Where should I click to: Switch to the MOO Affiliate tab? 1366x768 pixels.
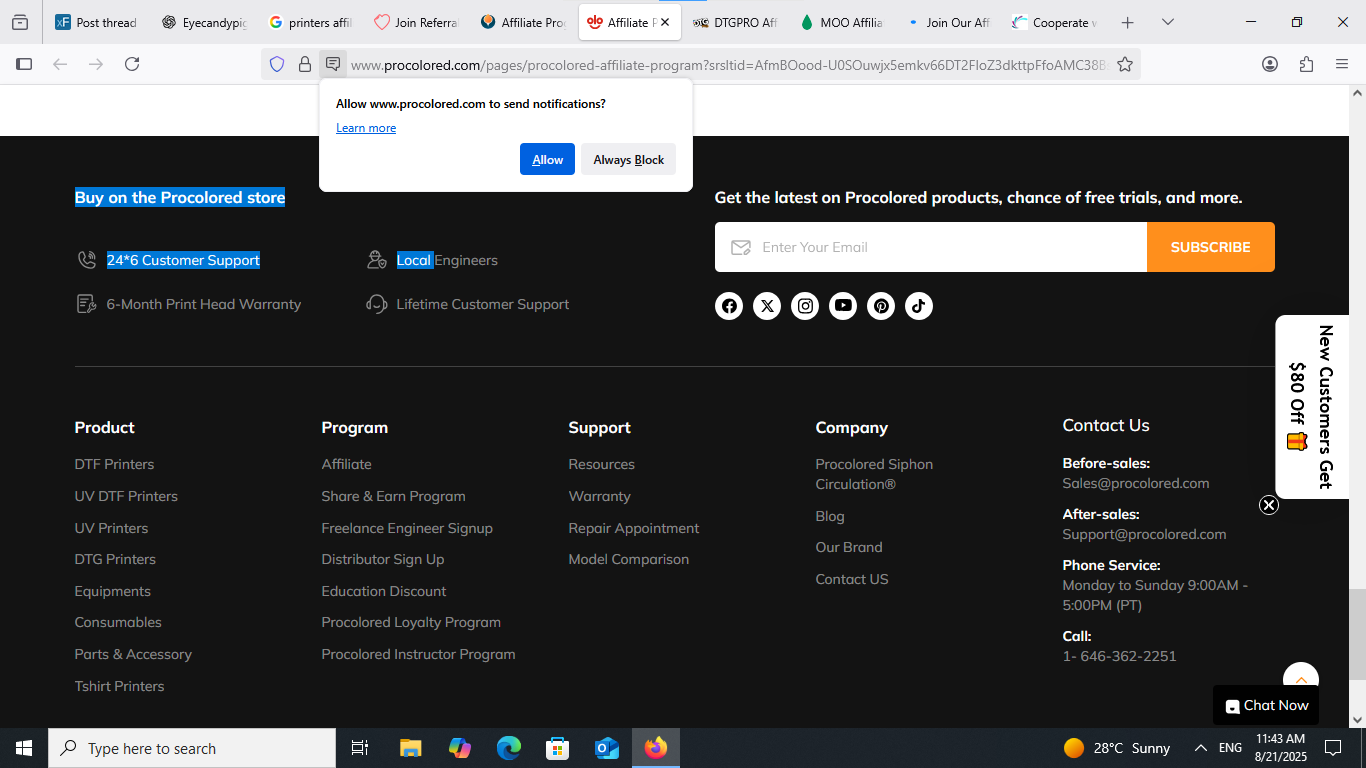click(841, 22)
